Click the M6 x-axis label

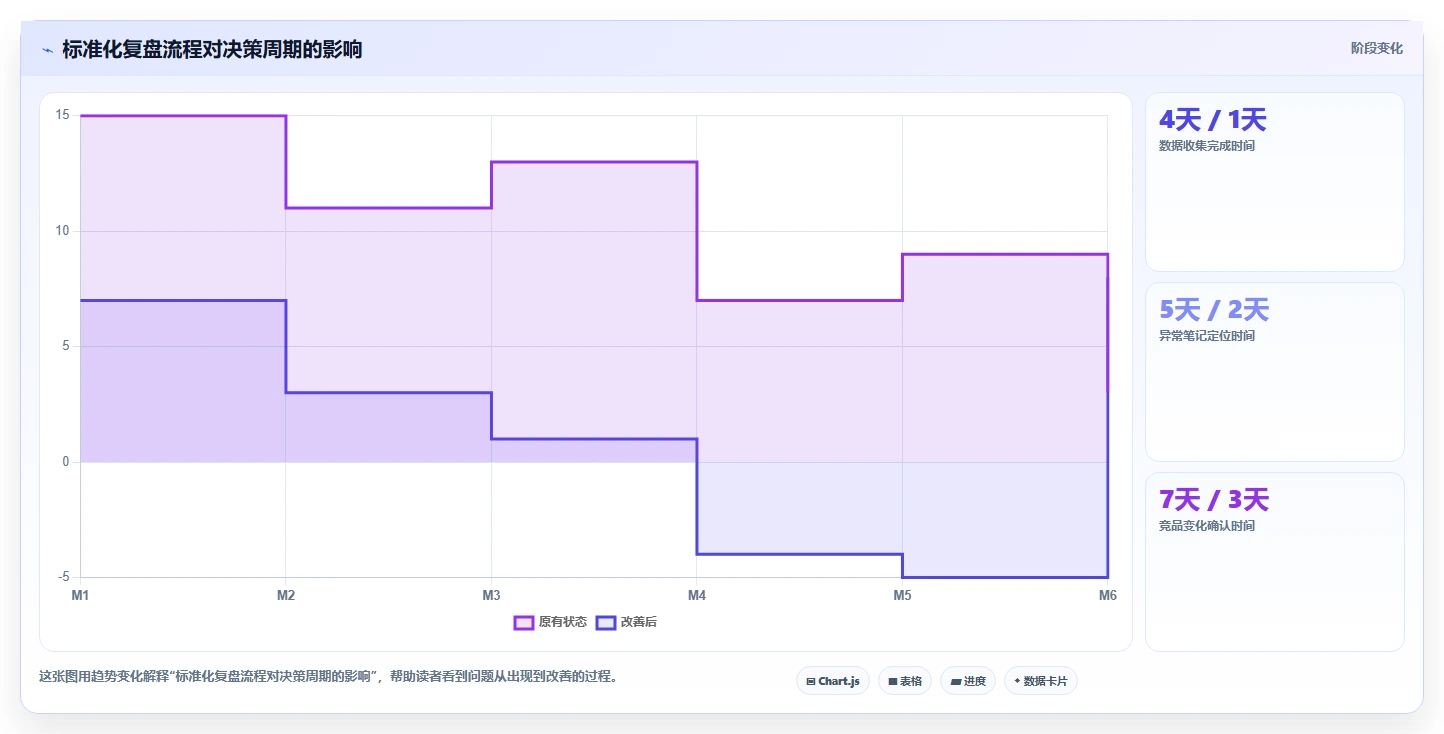coord(1107,596)
